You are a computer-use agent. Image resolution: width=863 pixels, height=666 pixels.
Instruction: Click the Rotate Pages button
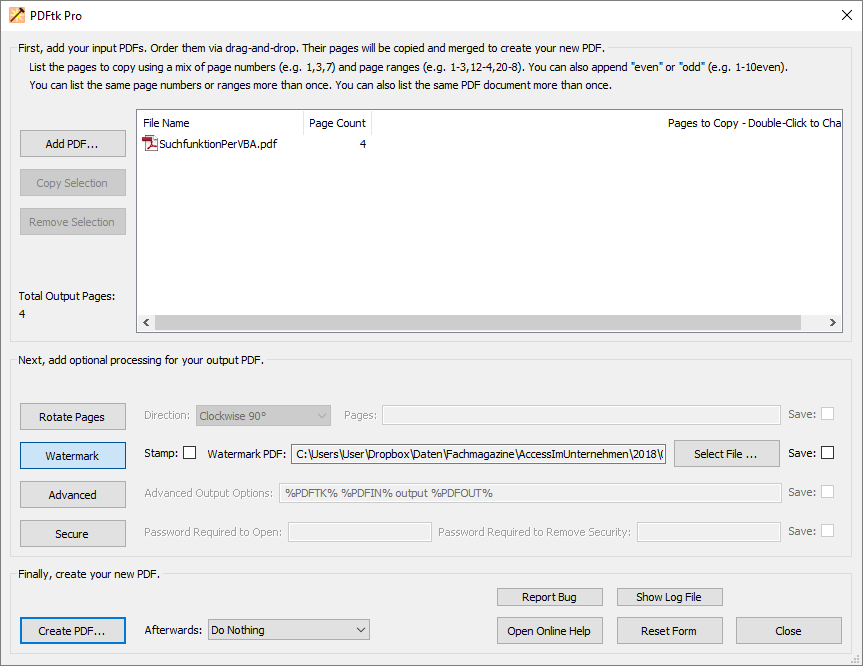(73, 417)
